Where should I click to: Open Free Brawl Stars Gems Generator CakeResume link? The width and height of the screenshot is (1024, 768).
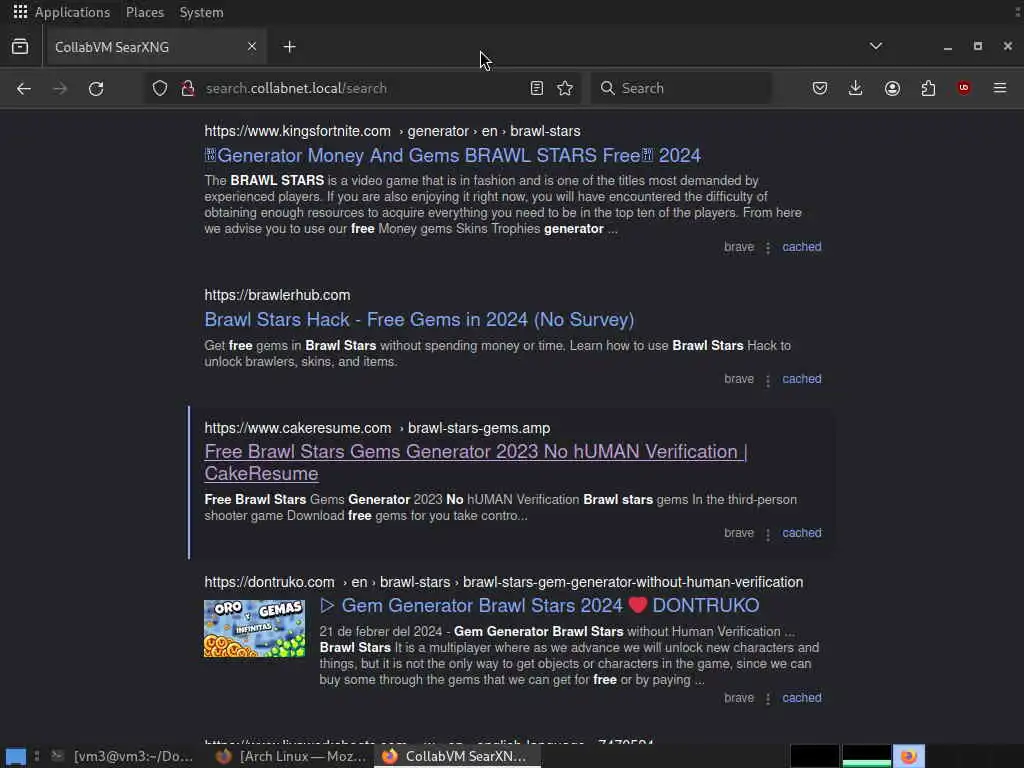(475, 462)
